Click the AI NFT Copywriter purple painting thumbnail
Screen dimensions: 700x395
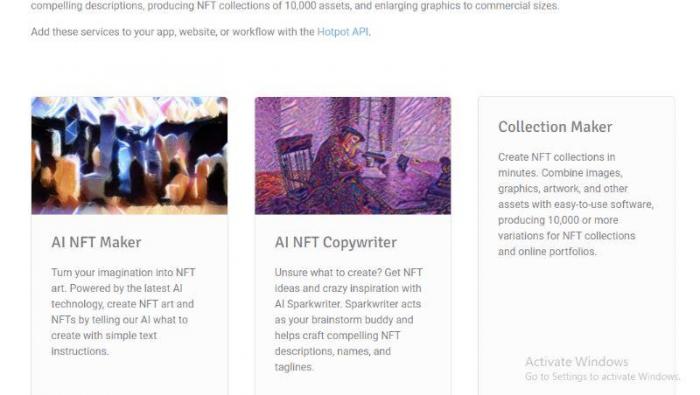(353, 155)
